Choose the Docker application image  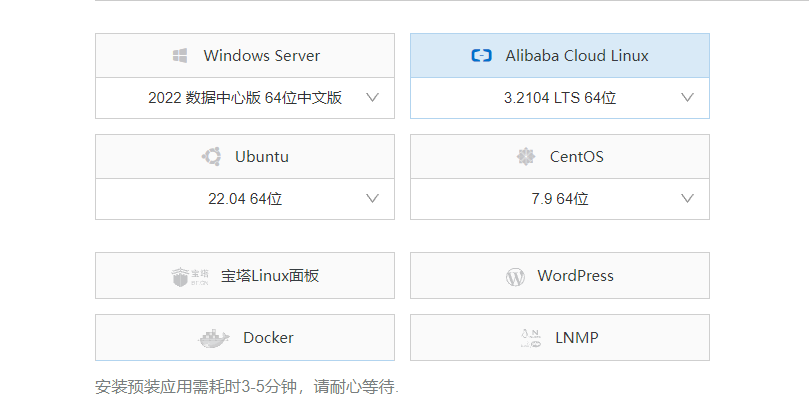pyautogui.click(x=245, y=338)
